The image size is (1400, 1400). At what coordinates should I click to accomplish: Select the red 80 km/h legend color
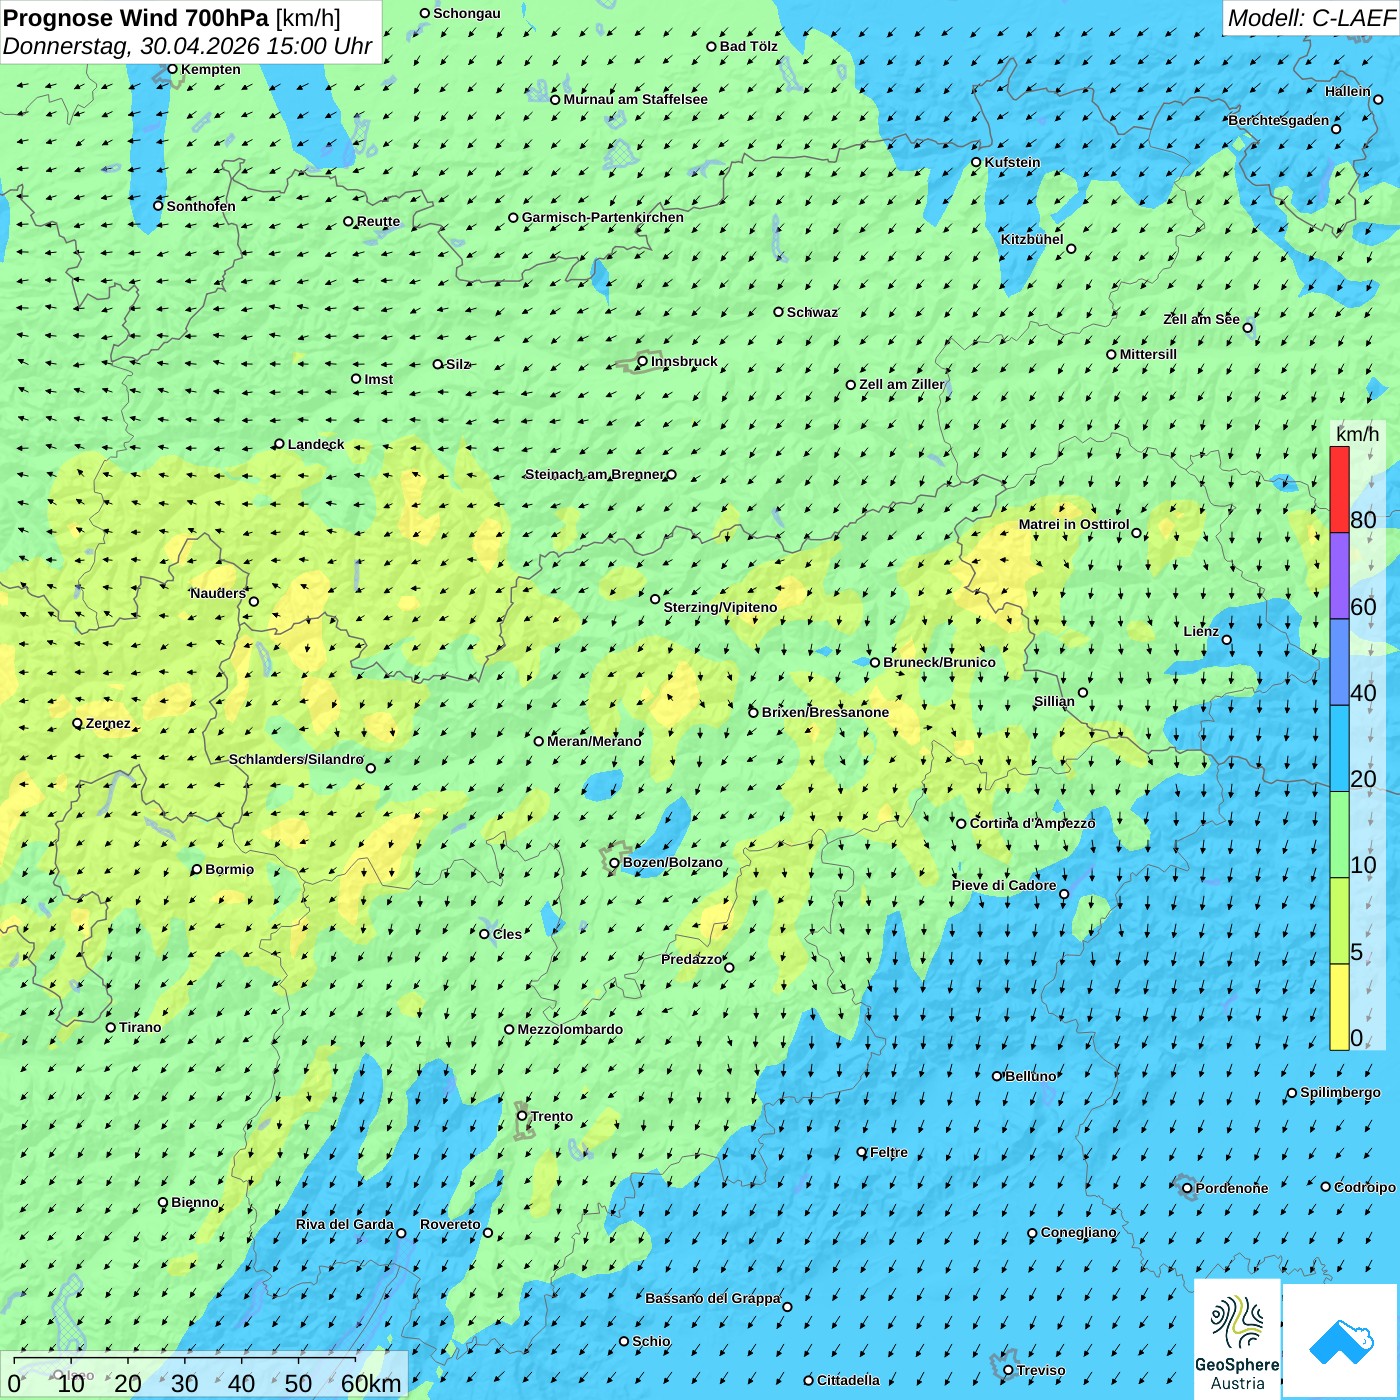click(x=1339, y=489)
